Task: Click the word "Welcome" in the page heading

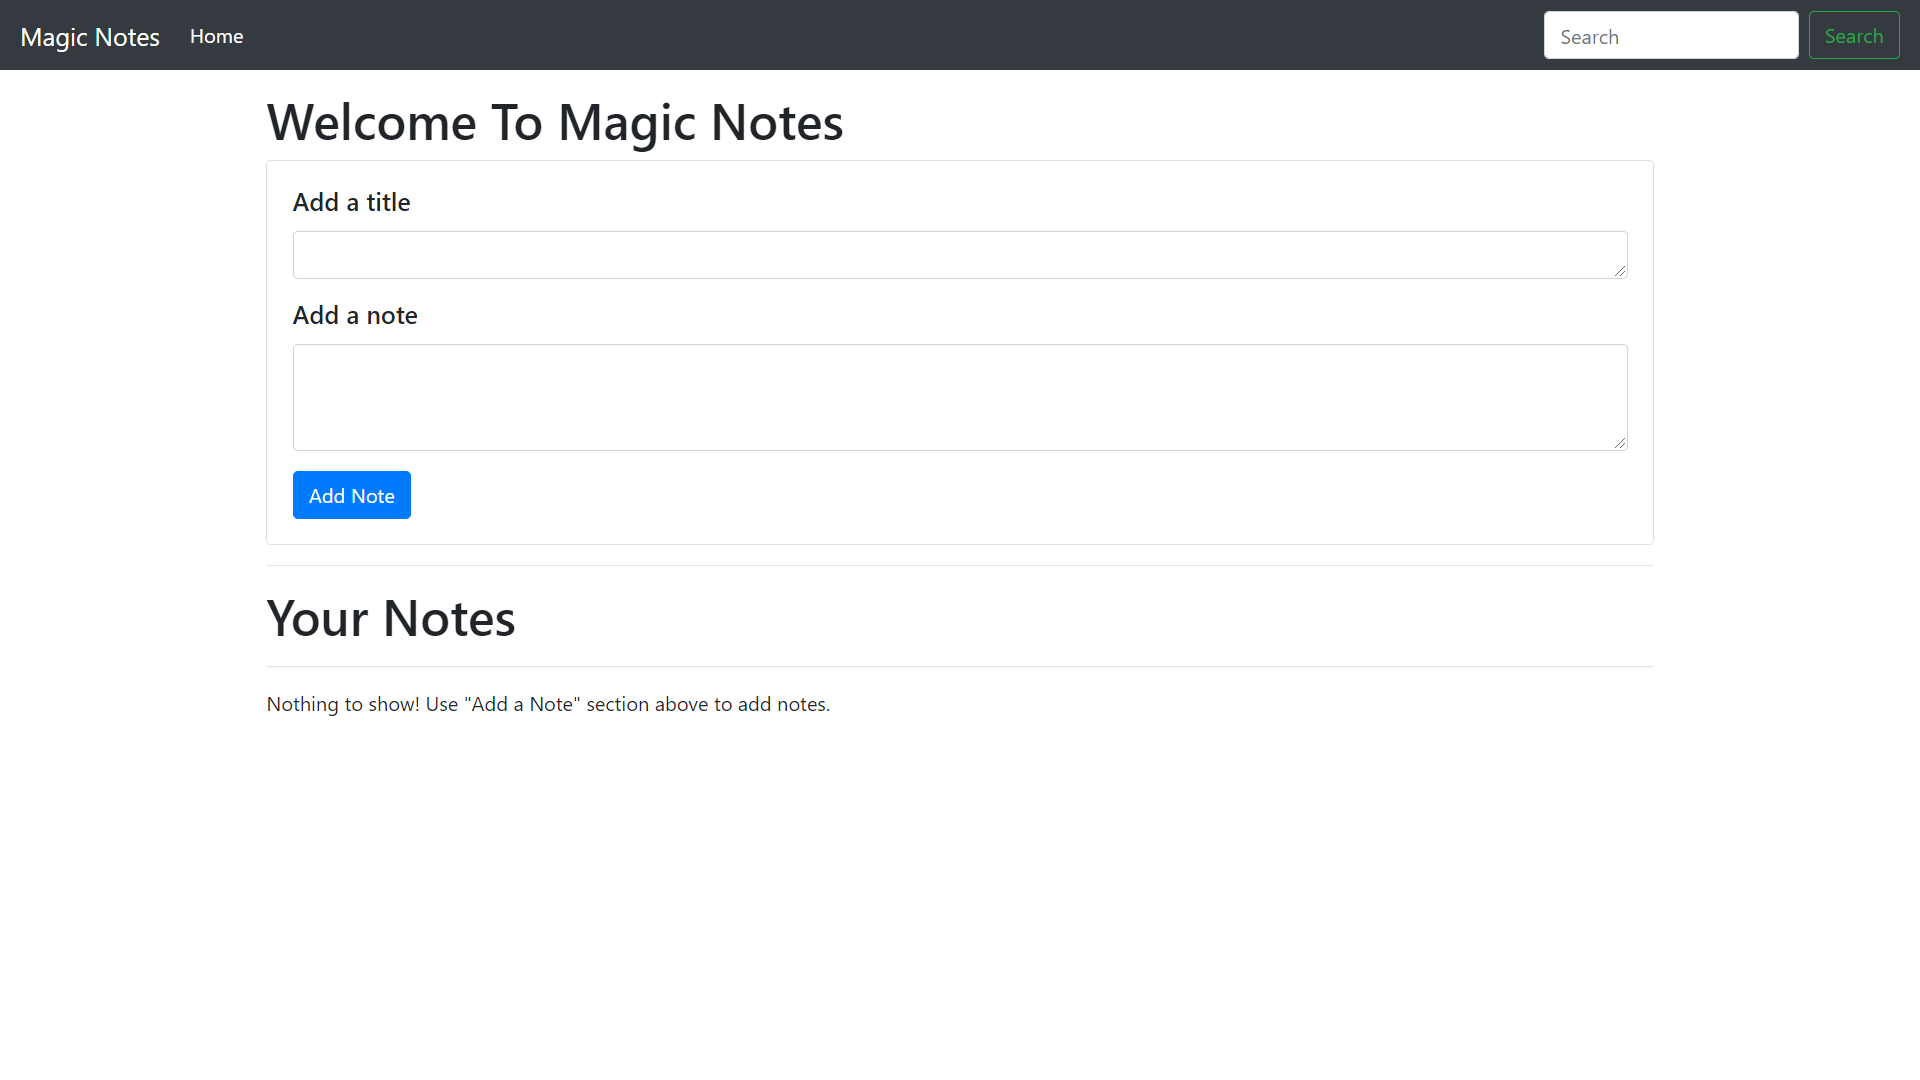Action: 371,123
